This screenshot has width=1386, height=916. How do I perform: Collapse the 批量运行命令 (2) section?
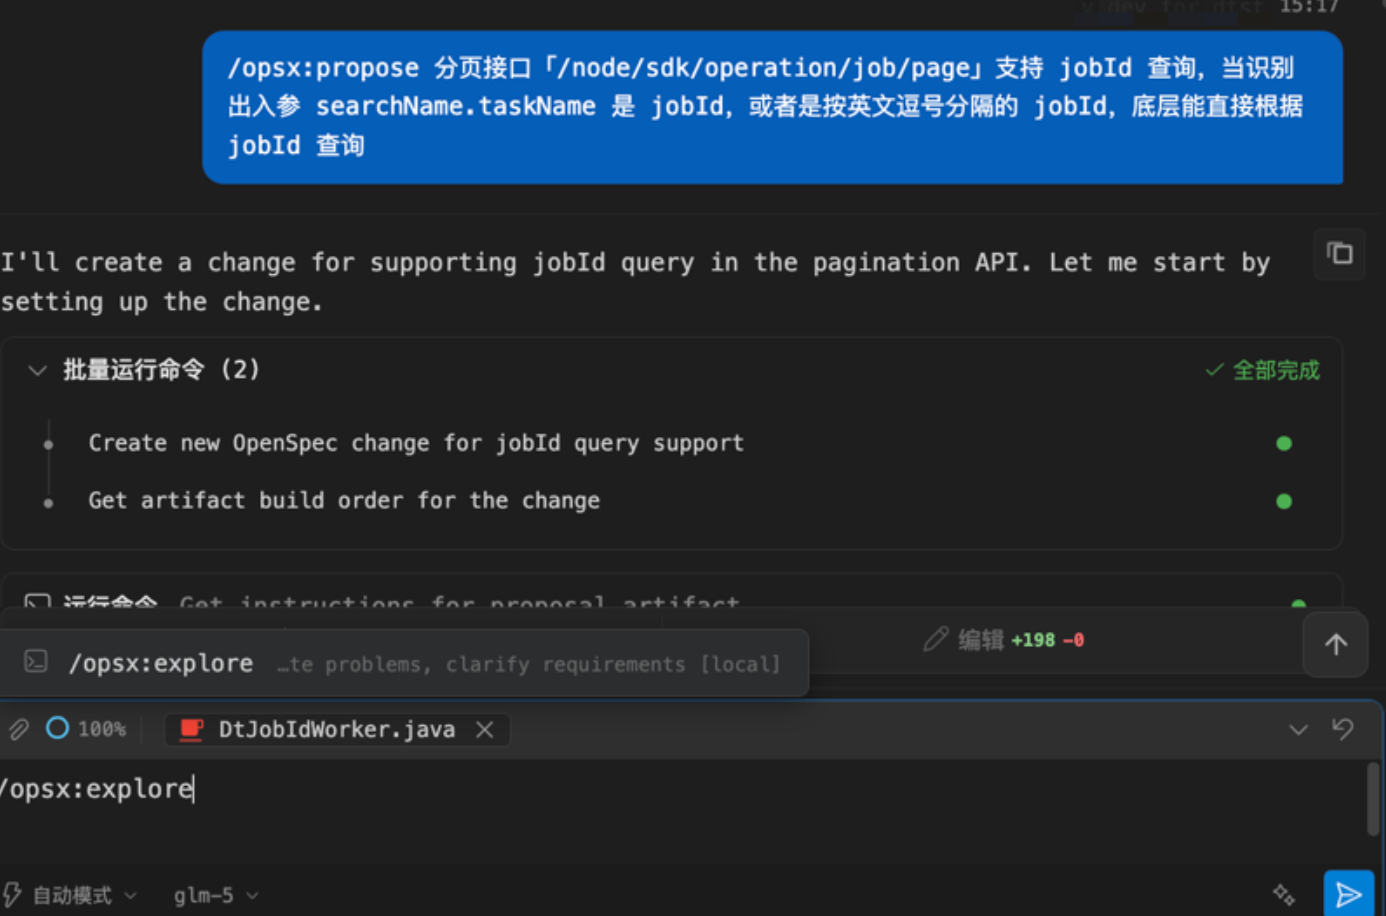[x=38, y=370]
